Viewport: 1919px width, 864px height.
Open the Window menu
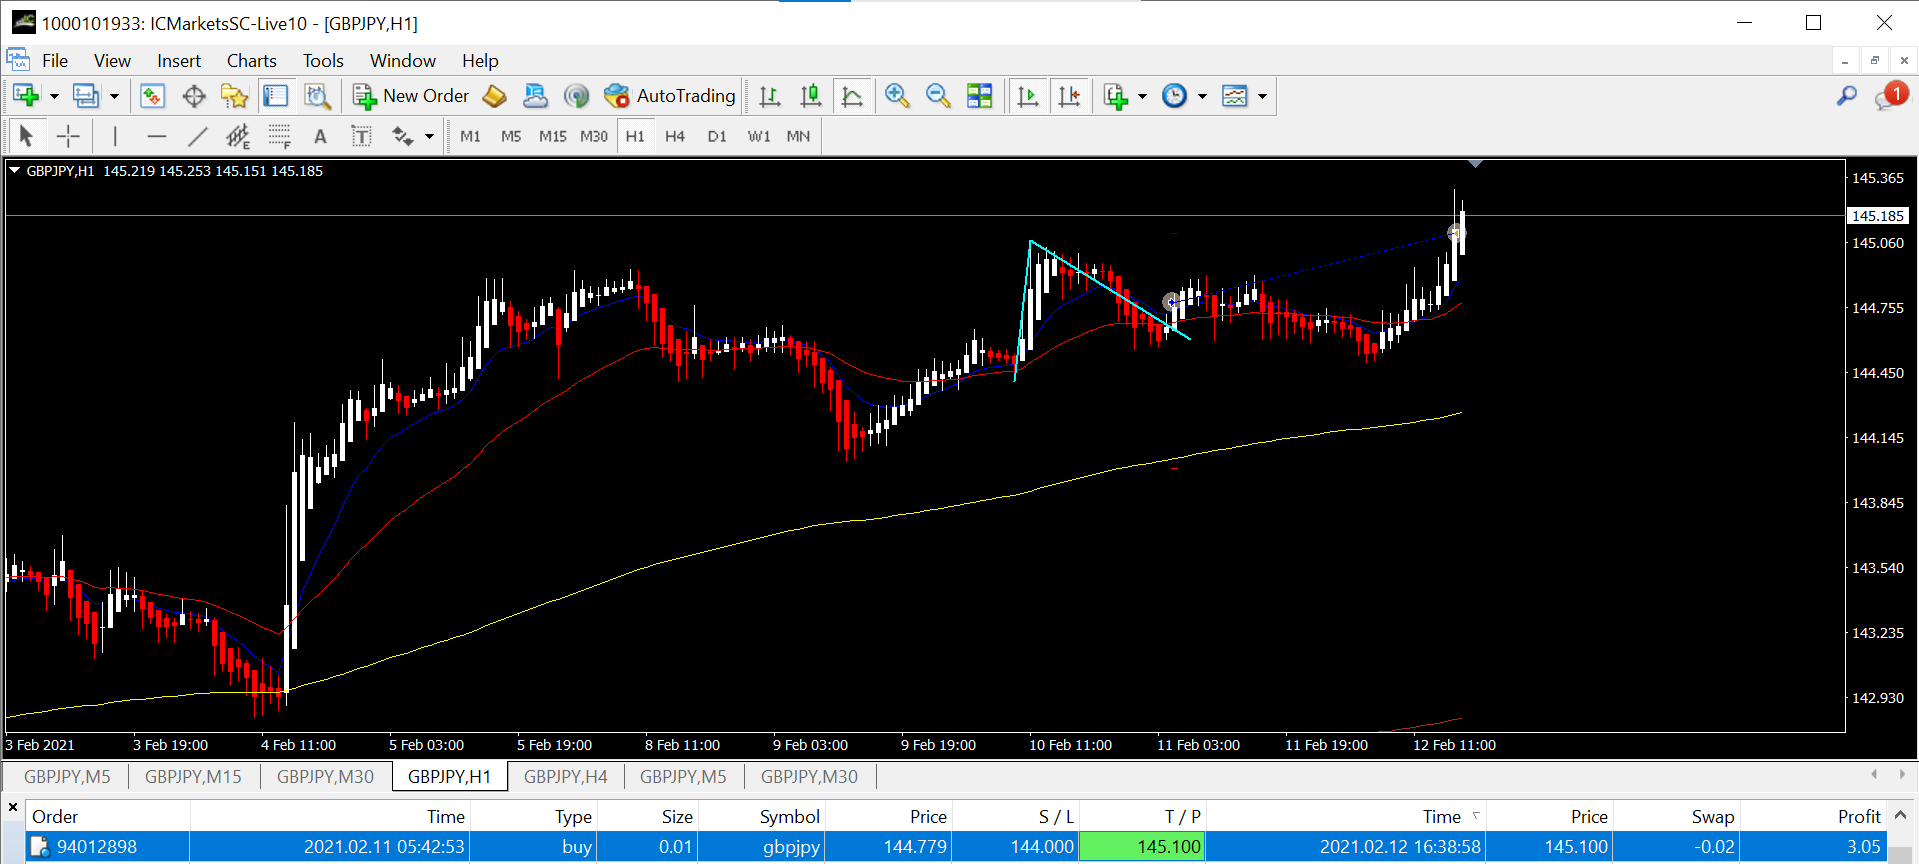pyautogui.click(x=403, y=61)
